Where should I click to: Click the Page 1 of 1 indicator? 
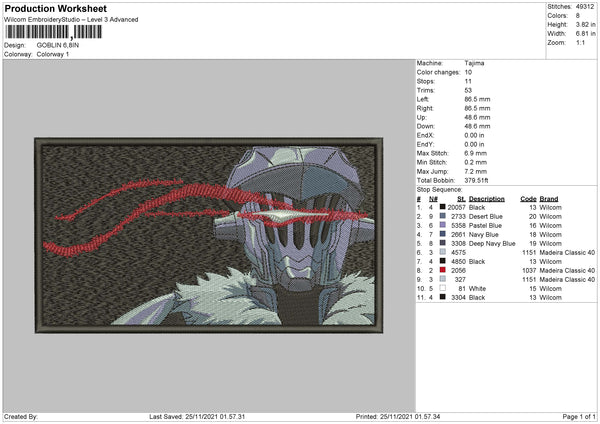pos(579,416)
